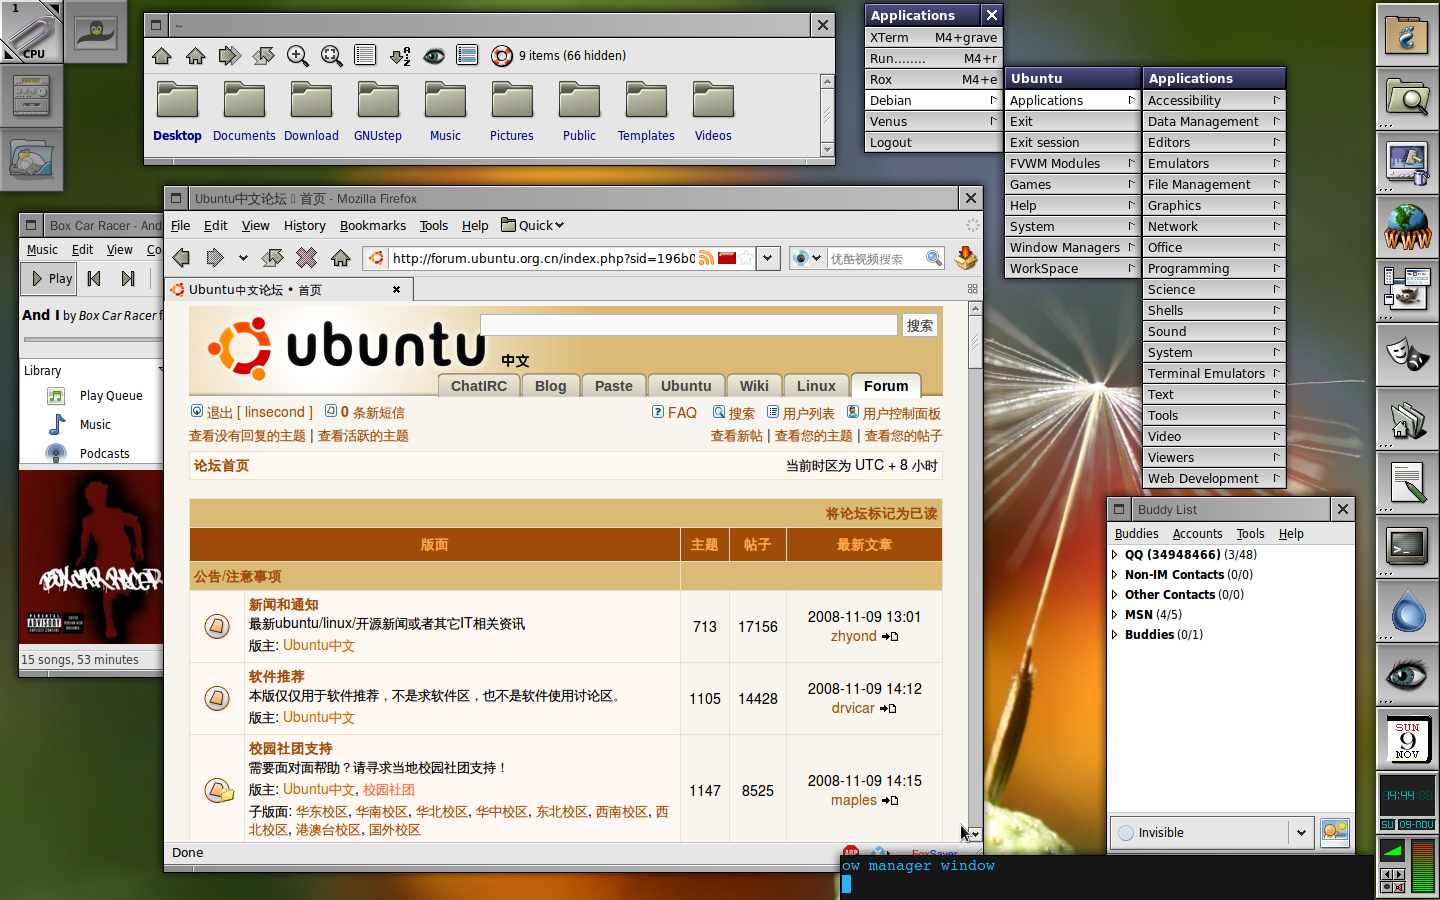Expand the MSN group in Buddy List
Screen dimensions: 1440x900
point(1115,614)
